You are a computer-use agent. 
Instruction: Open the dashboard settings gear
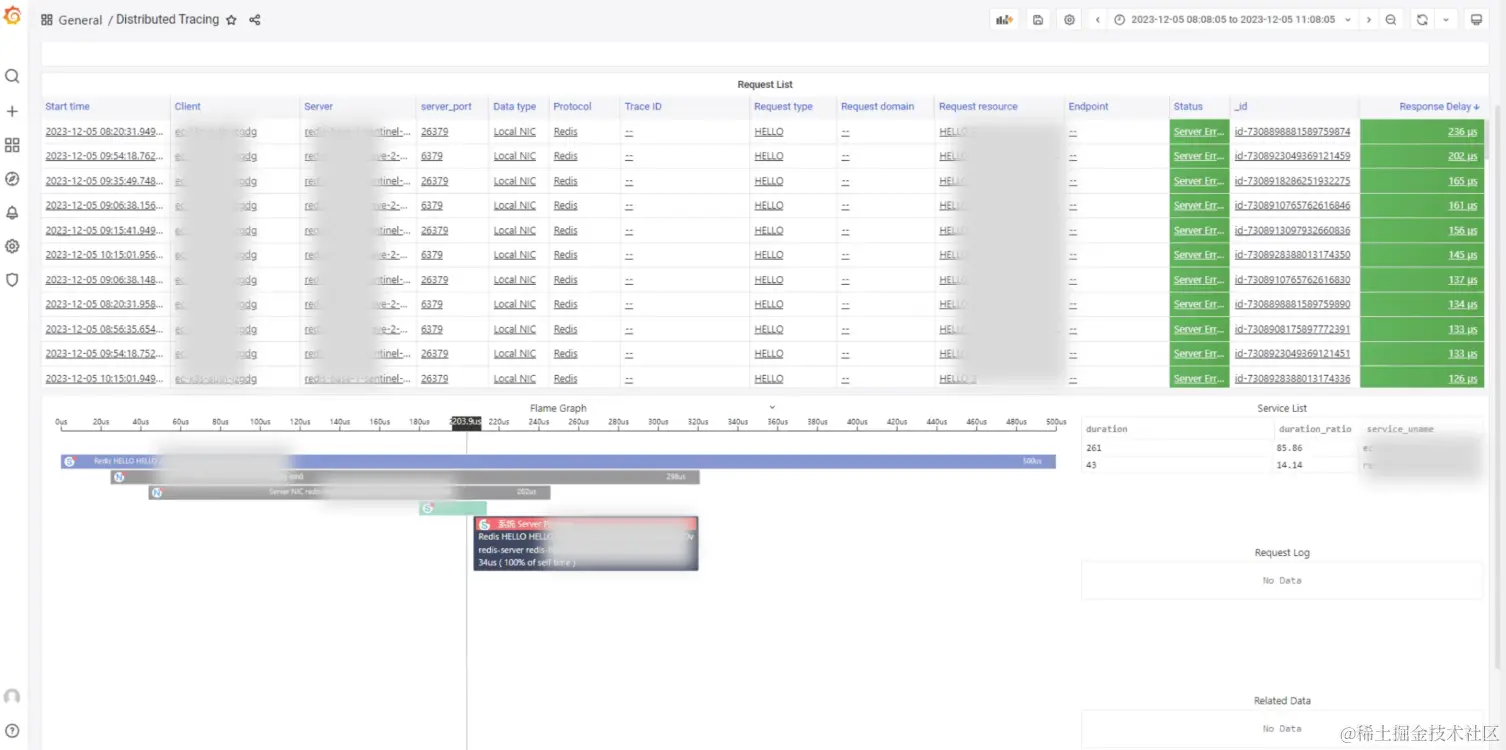tap(1069, 19)
